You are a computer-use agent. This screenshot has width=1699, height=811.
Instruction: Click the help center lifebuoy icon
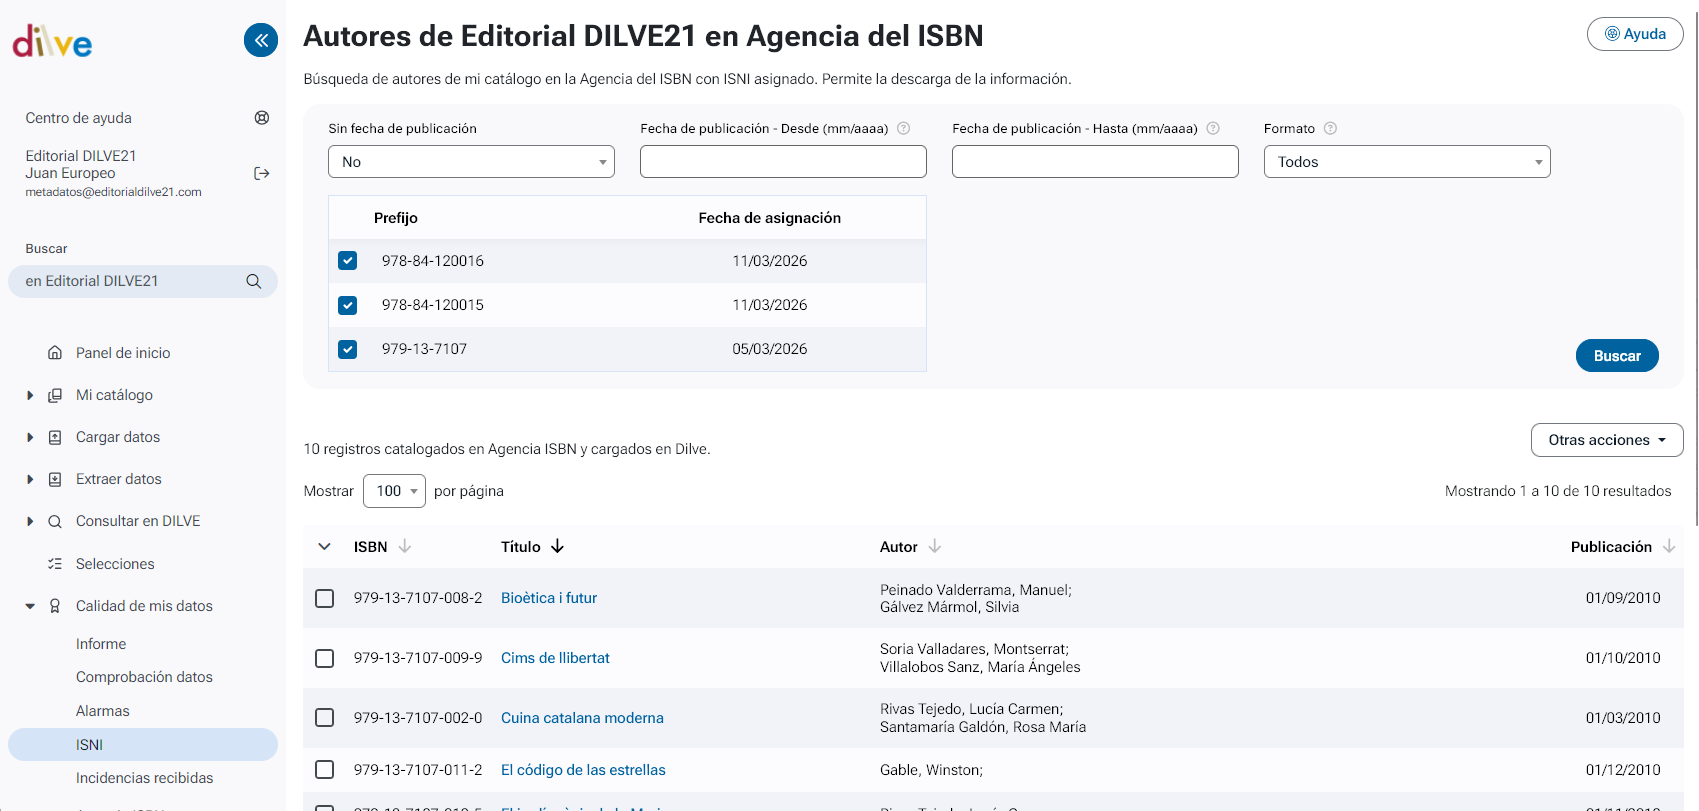click(262, 118)
